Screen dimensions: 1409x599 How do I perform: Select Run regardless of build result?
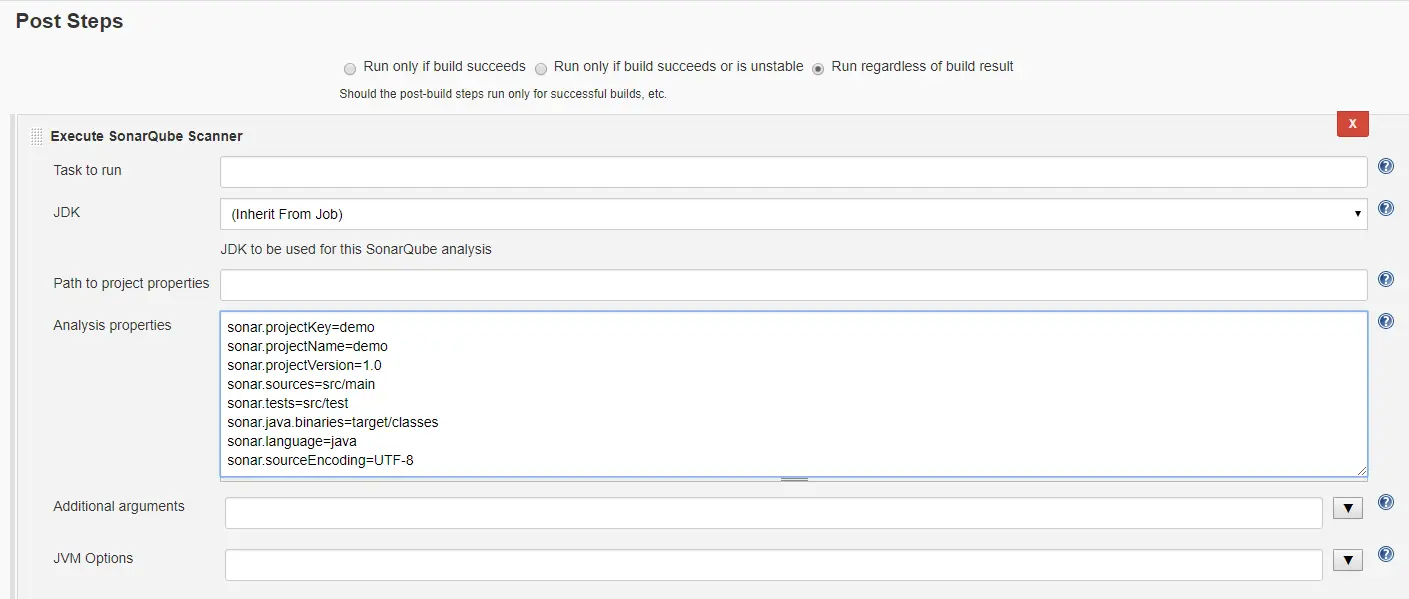tap(819, 68)
